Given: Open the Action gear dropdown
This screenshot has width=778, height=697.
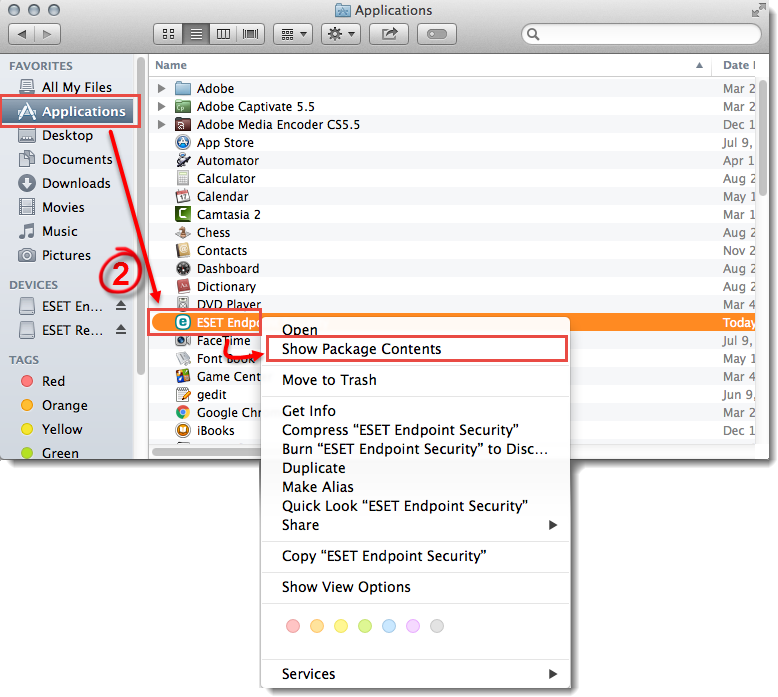Looking at the screenshot, I should tap(340, 34).
